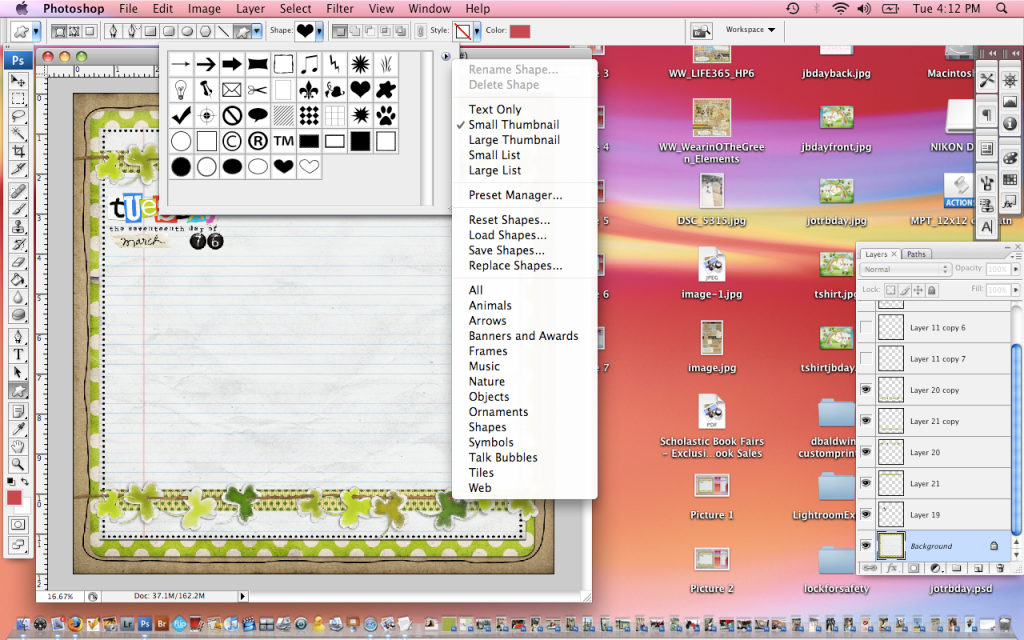1024x640 pixels.
Task: Select the Magic Wand tool
Action: pyautogui.click(x=18, y=133)
